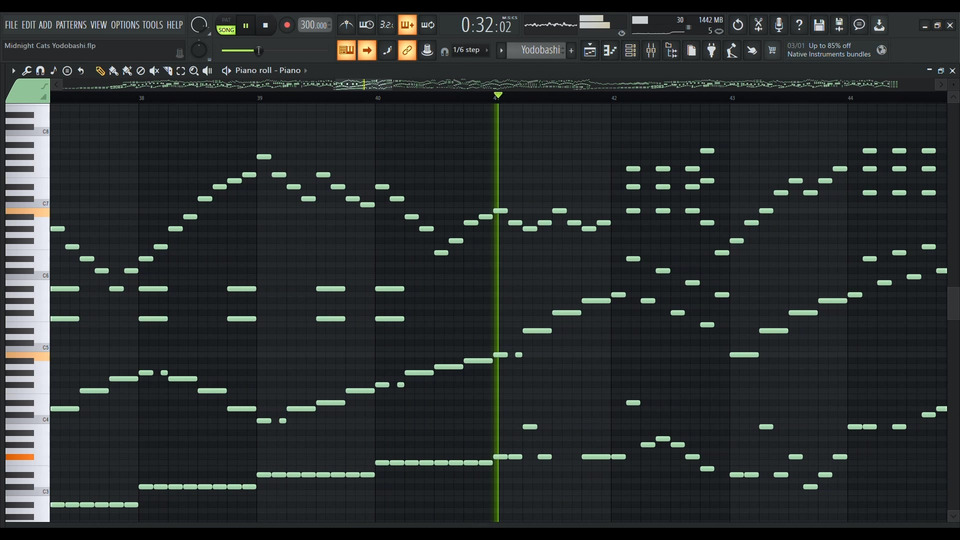
Task: Toggle multilink to controllers button
Action: (x=427, y=50)
